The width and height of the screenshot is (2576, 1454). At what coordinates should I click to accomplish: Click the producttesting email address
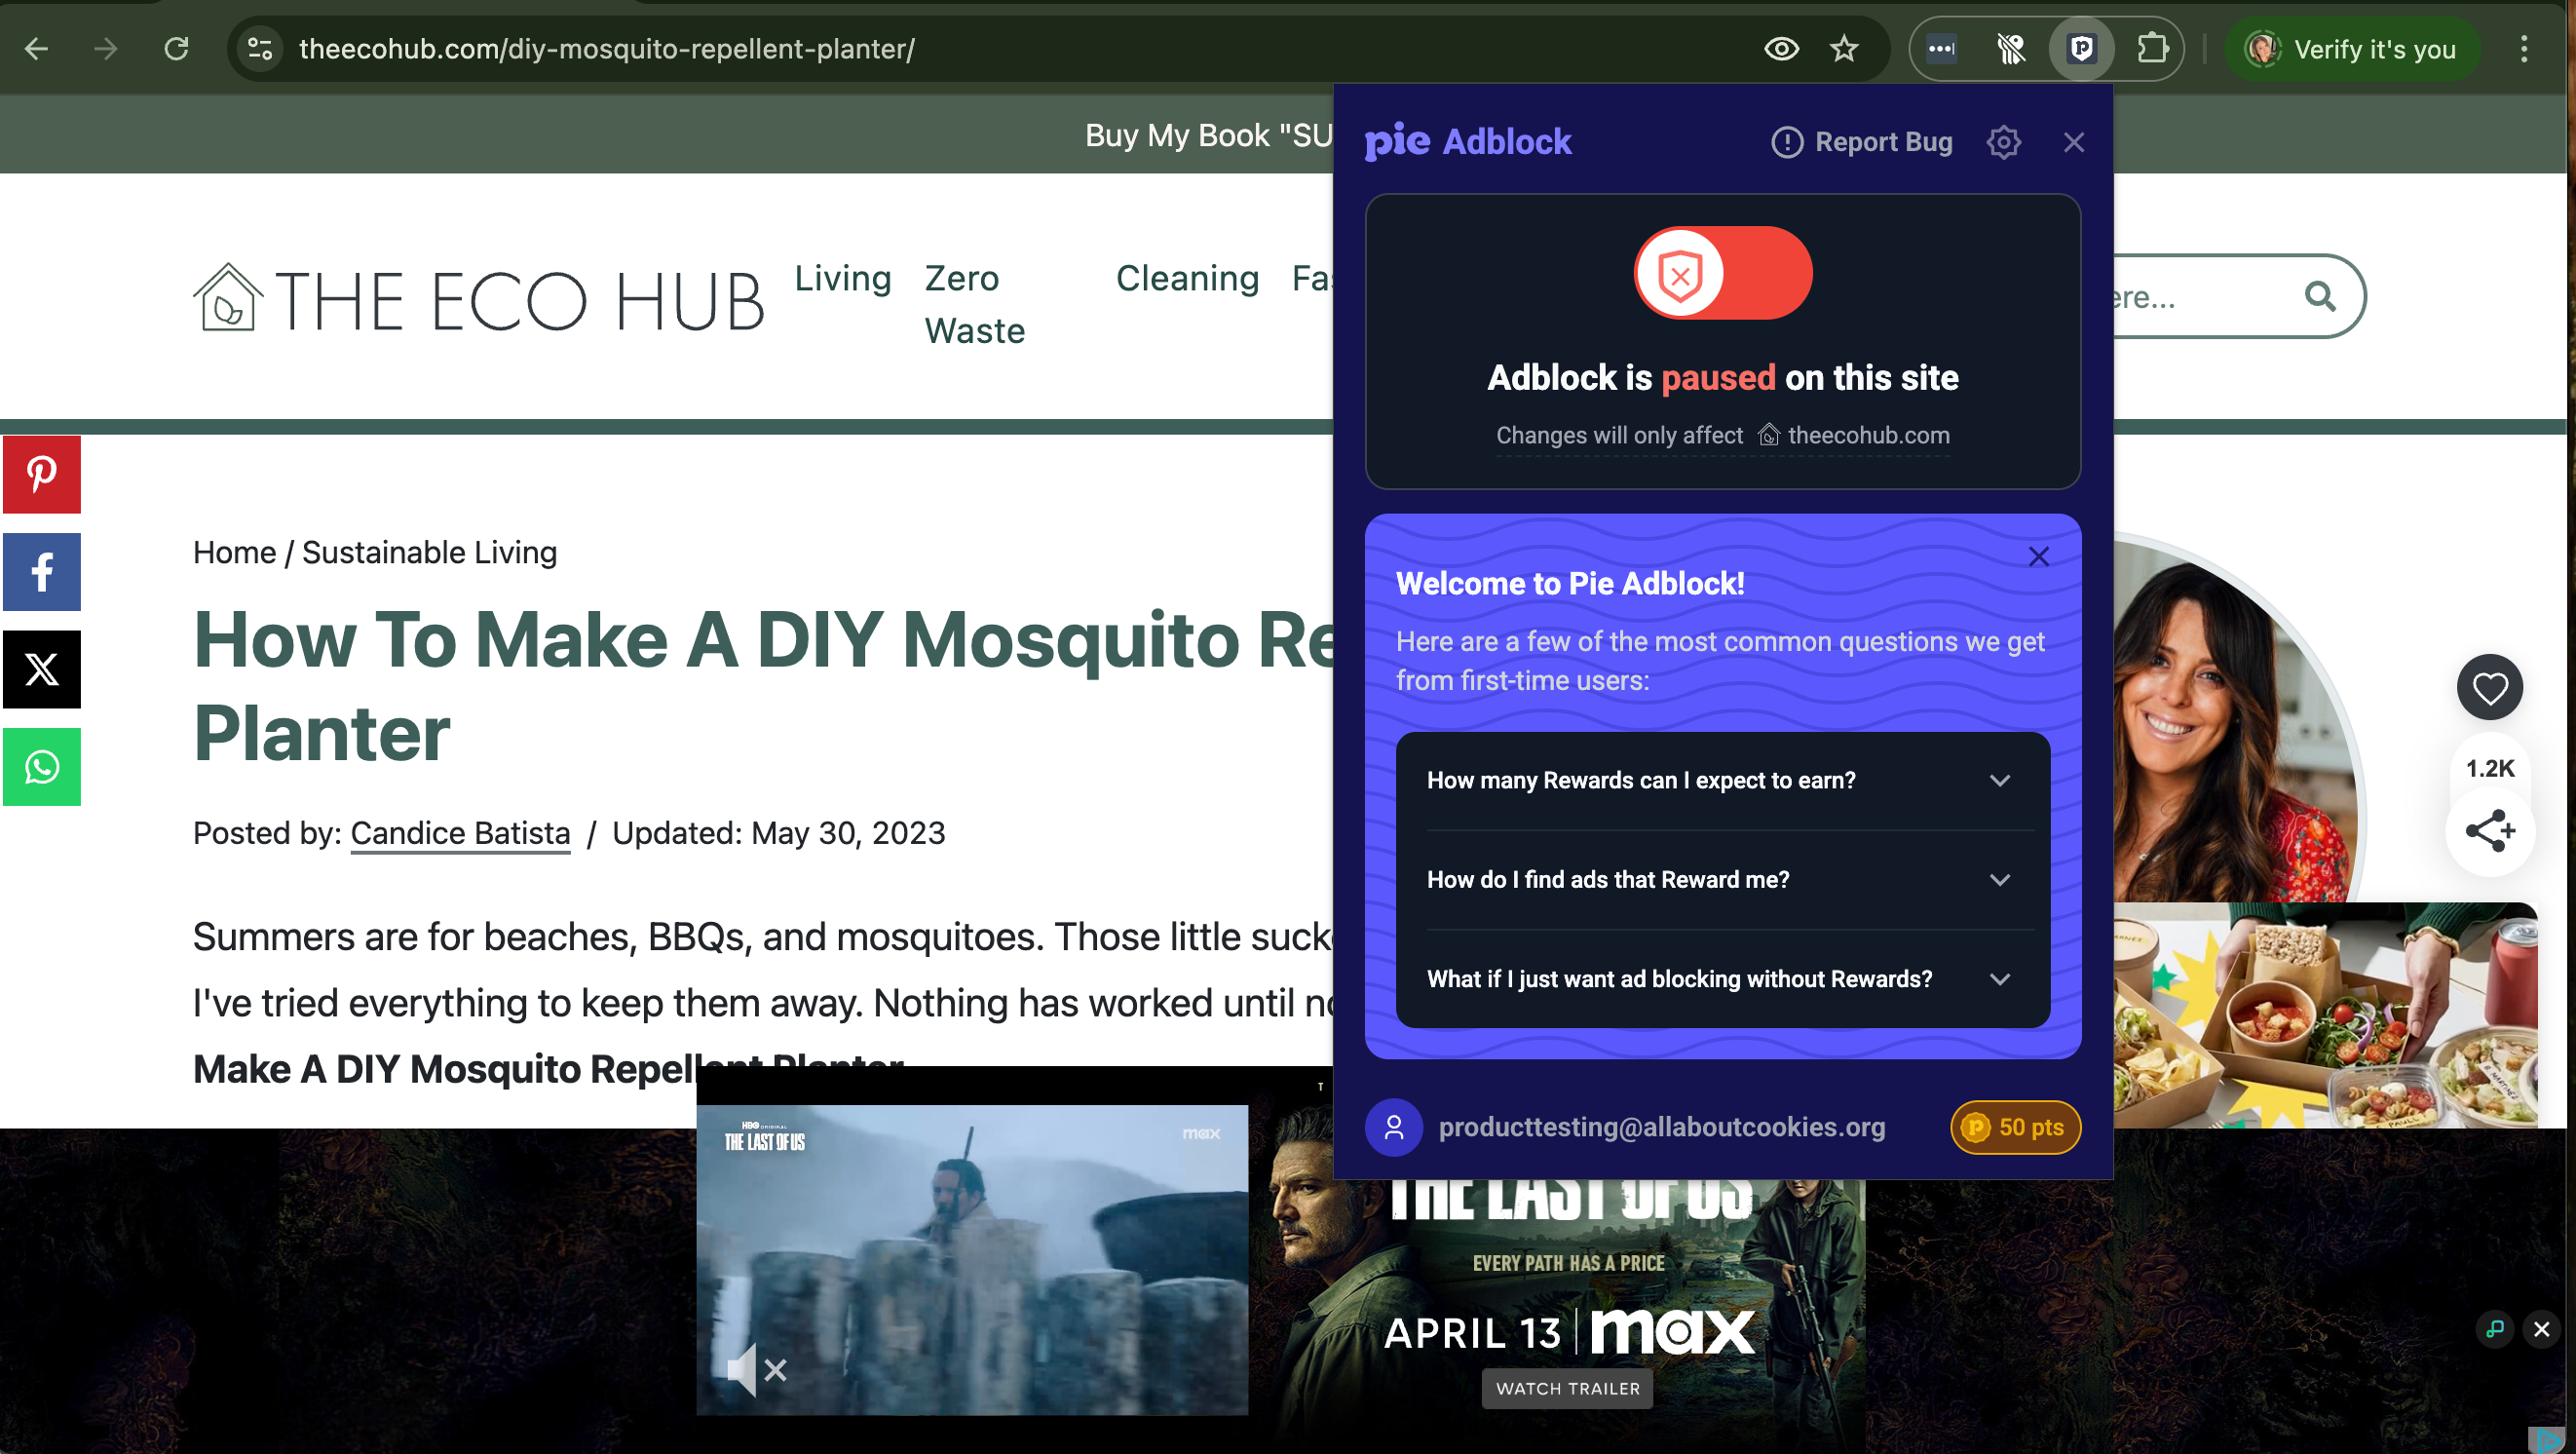tap(1661, 1127)
